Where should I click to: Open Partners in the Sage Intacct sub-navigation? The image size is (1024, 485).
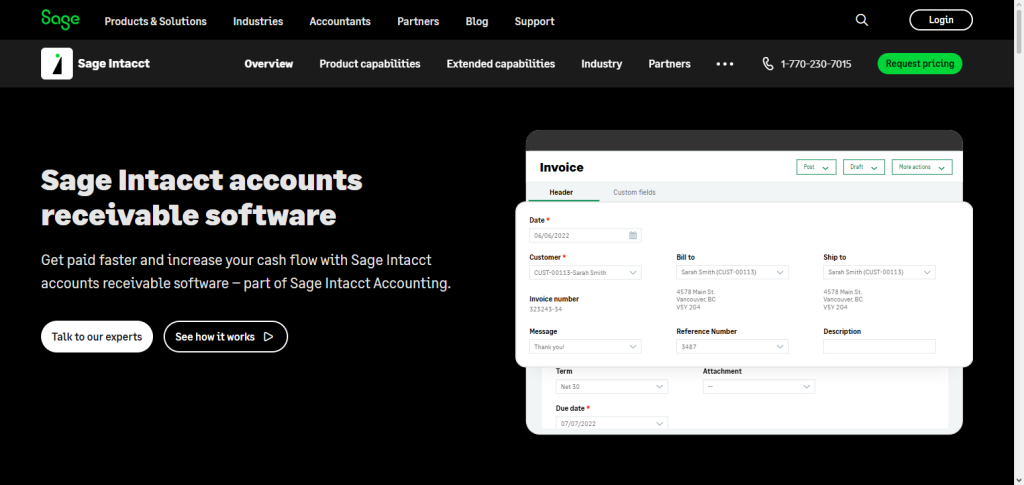669,64
